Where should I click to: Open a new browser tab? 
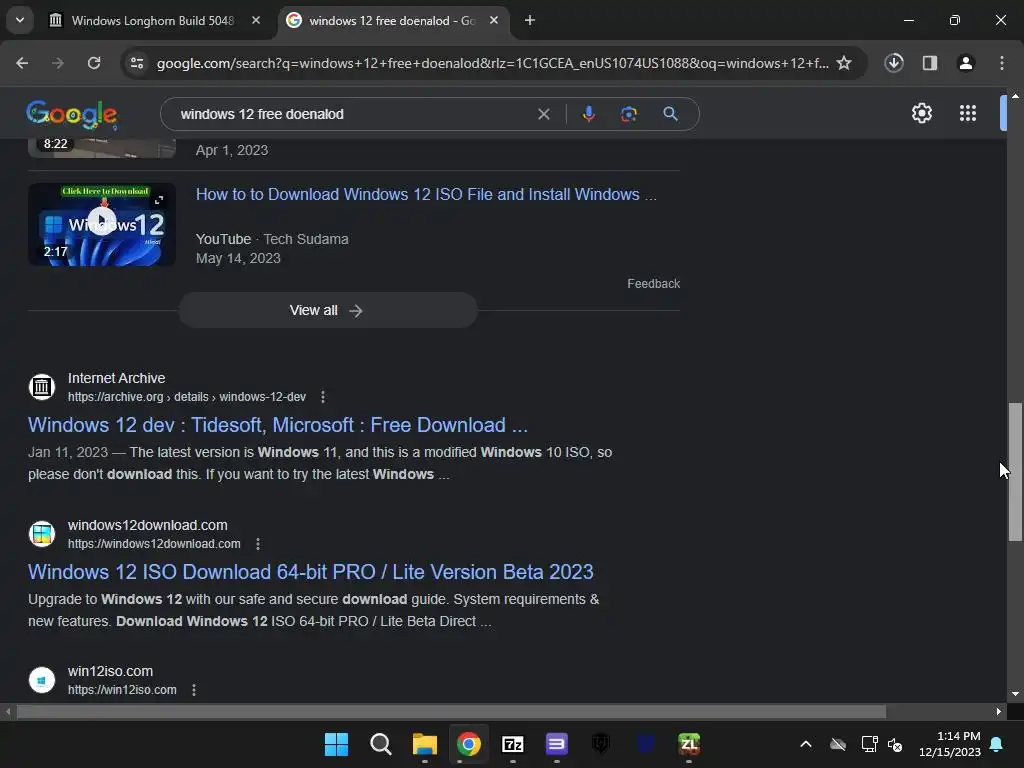pos(530,21)
